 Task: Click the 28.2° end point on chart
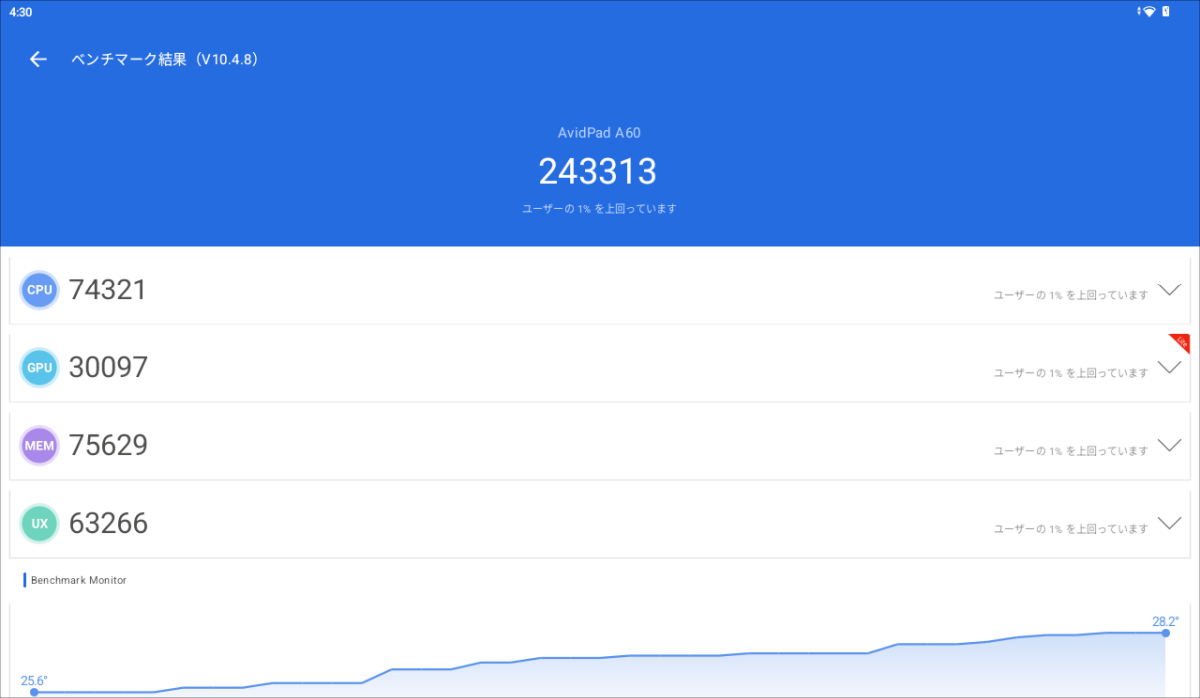pyautogui.click(x=1165, y=632)
